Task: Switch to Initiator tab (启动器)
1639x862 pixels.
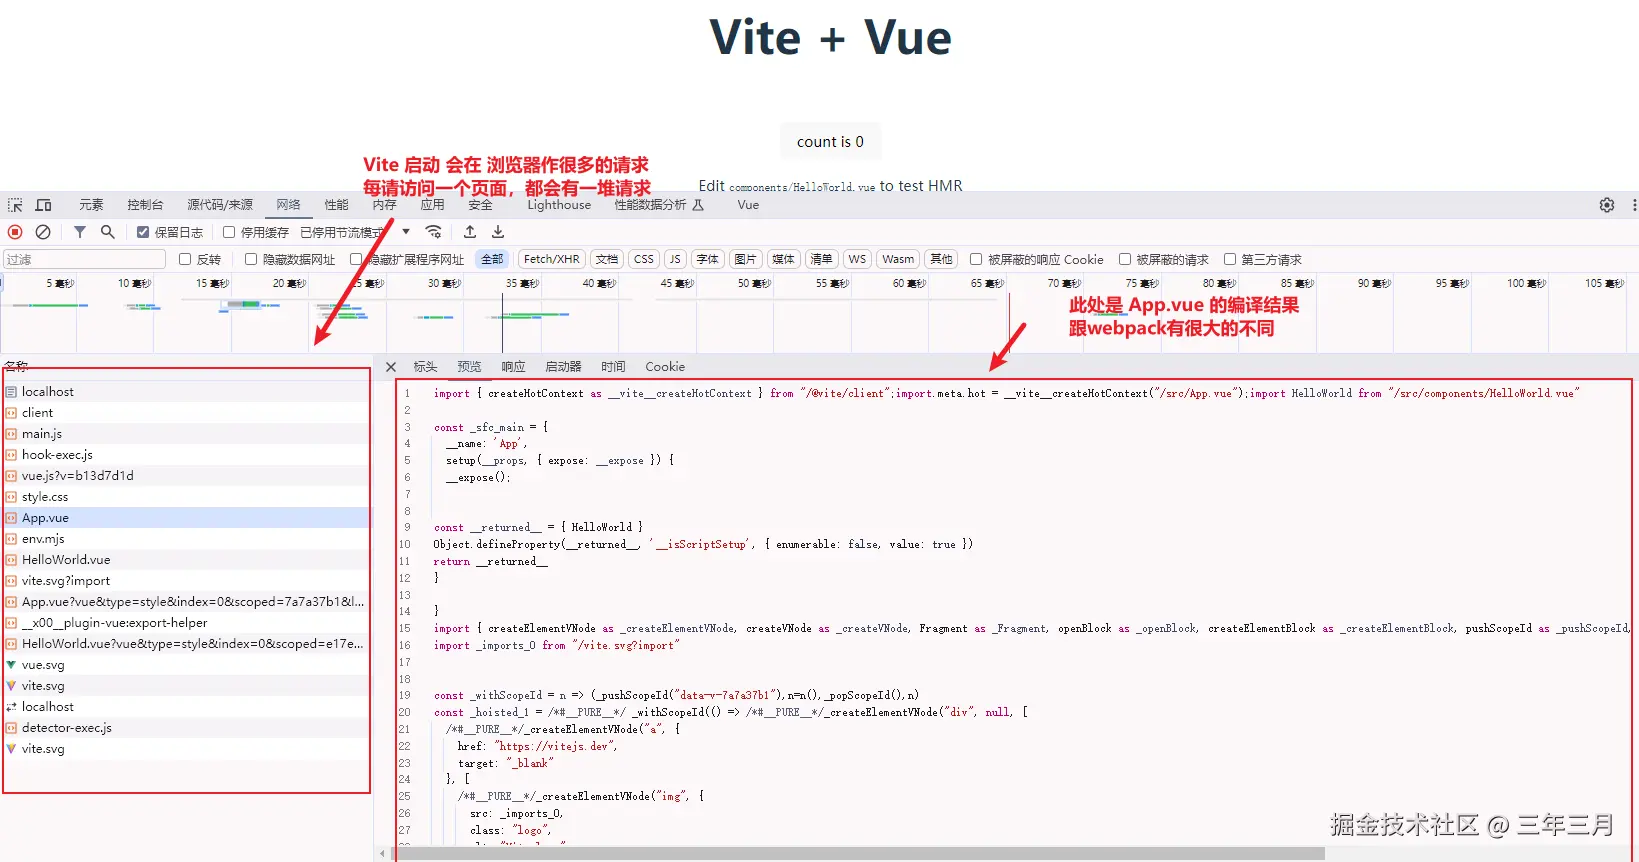Action: click(563, 367)
